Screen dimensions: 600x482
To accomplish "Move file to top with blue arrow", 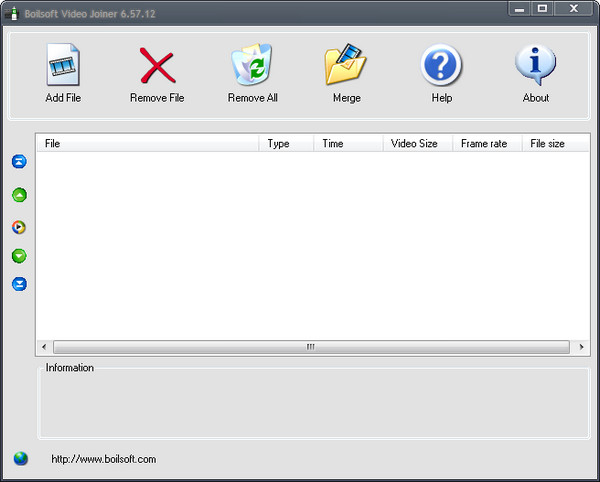I will [19, 161].
